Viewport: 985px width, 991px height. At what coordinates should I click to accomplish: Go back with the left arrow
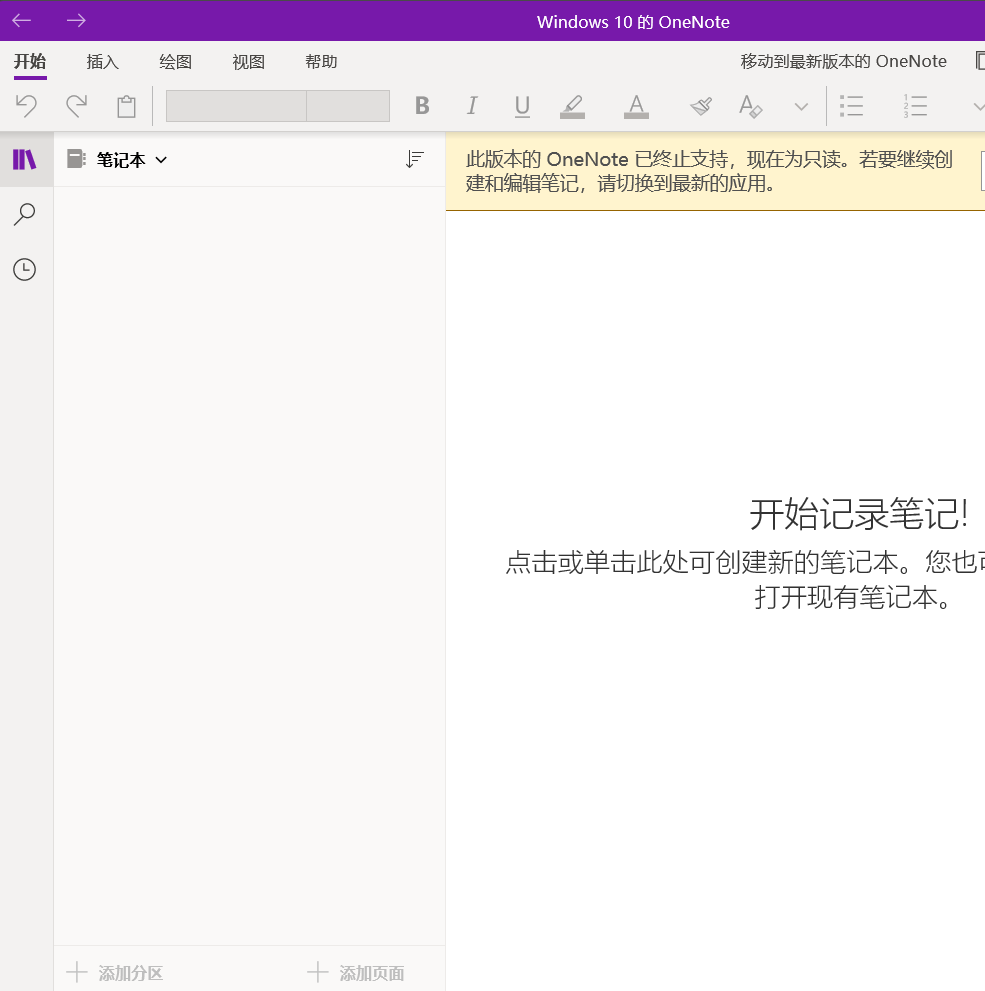tap(21, 21)
